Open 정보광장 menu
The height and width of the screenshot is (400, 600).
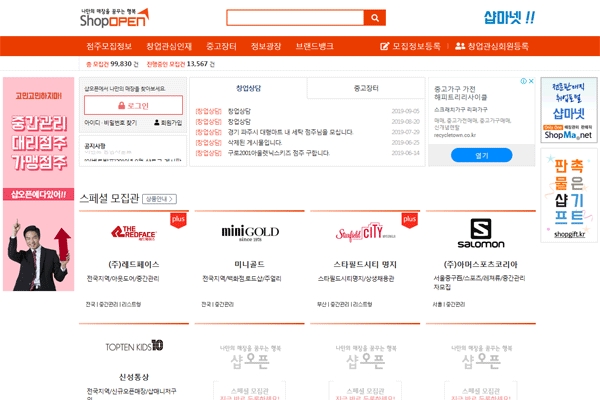(266, 46)
